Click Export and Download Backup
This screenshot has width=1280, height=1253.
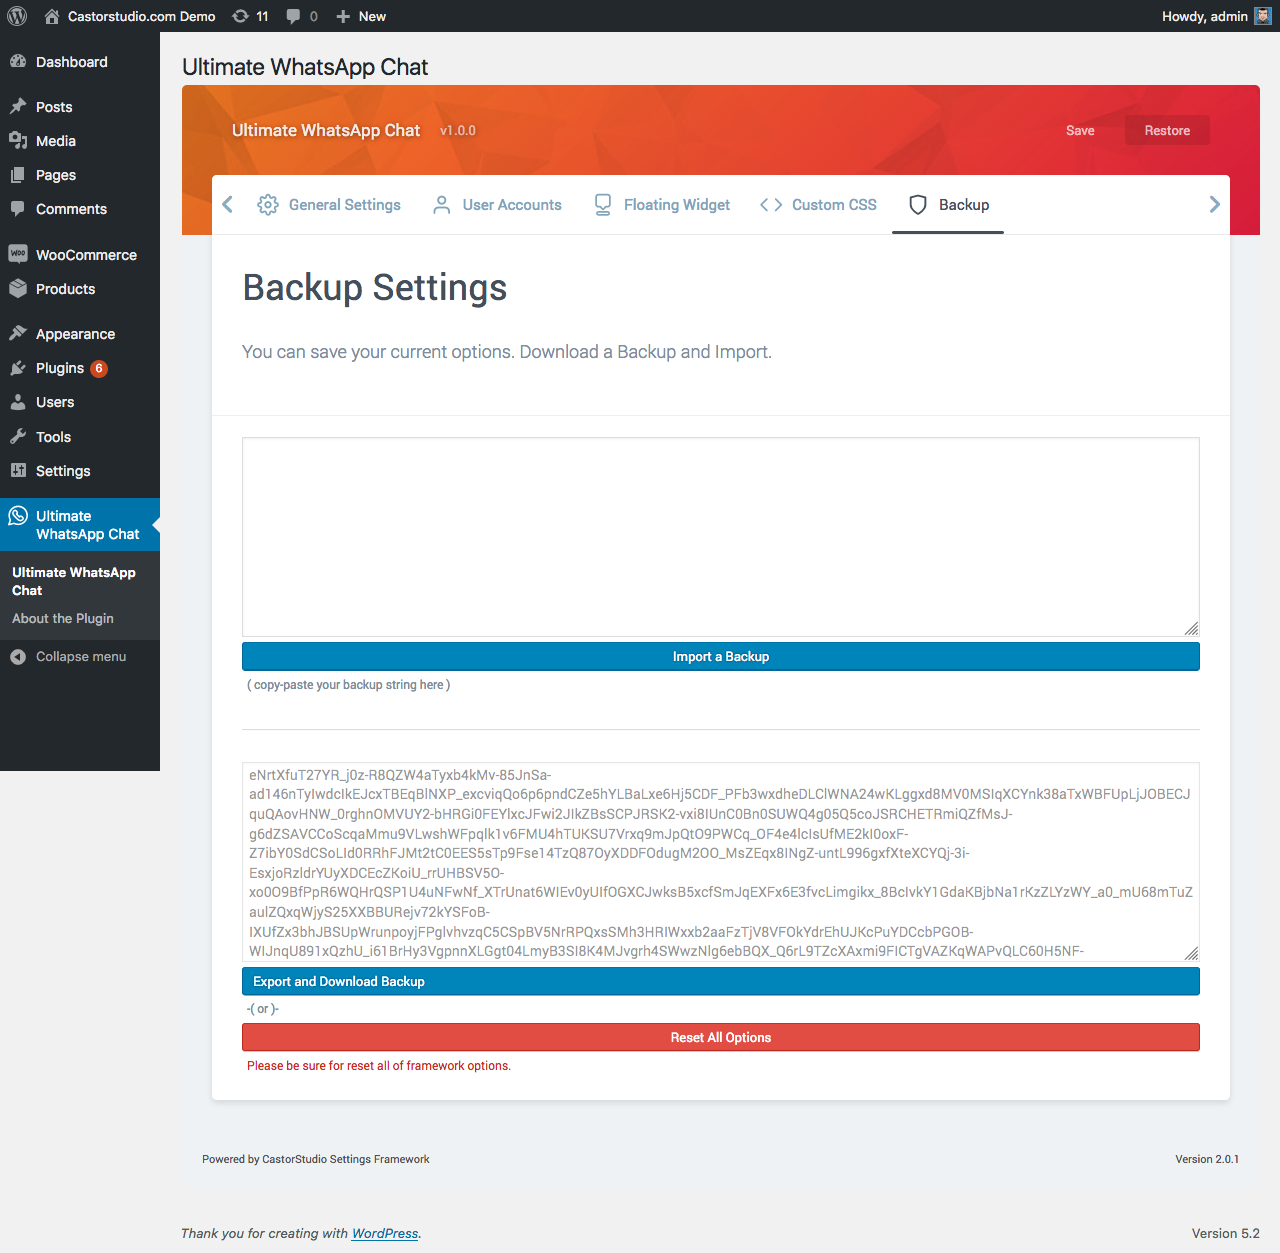[x=721, y=982]
